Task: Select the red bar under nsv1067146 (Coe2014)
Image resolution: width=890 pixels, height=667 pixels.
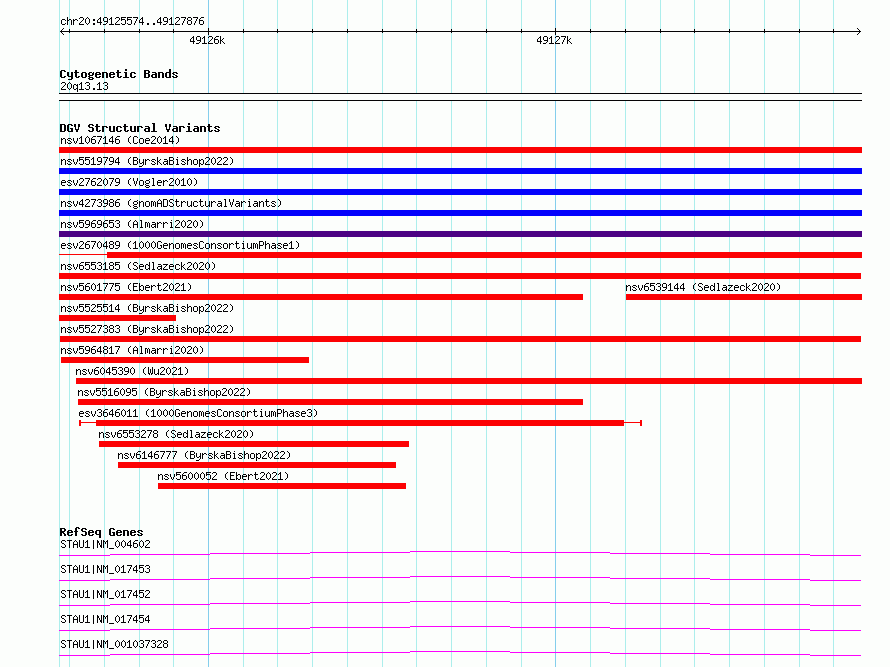Action: pos(460,150)
